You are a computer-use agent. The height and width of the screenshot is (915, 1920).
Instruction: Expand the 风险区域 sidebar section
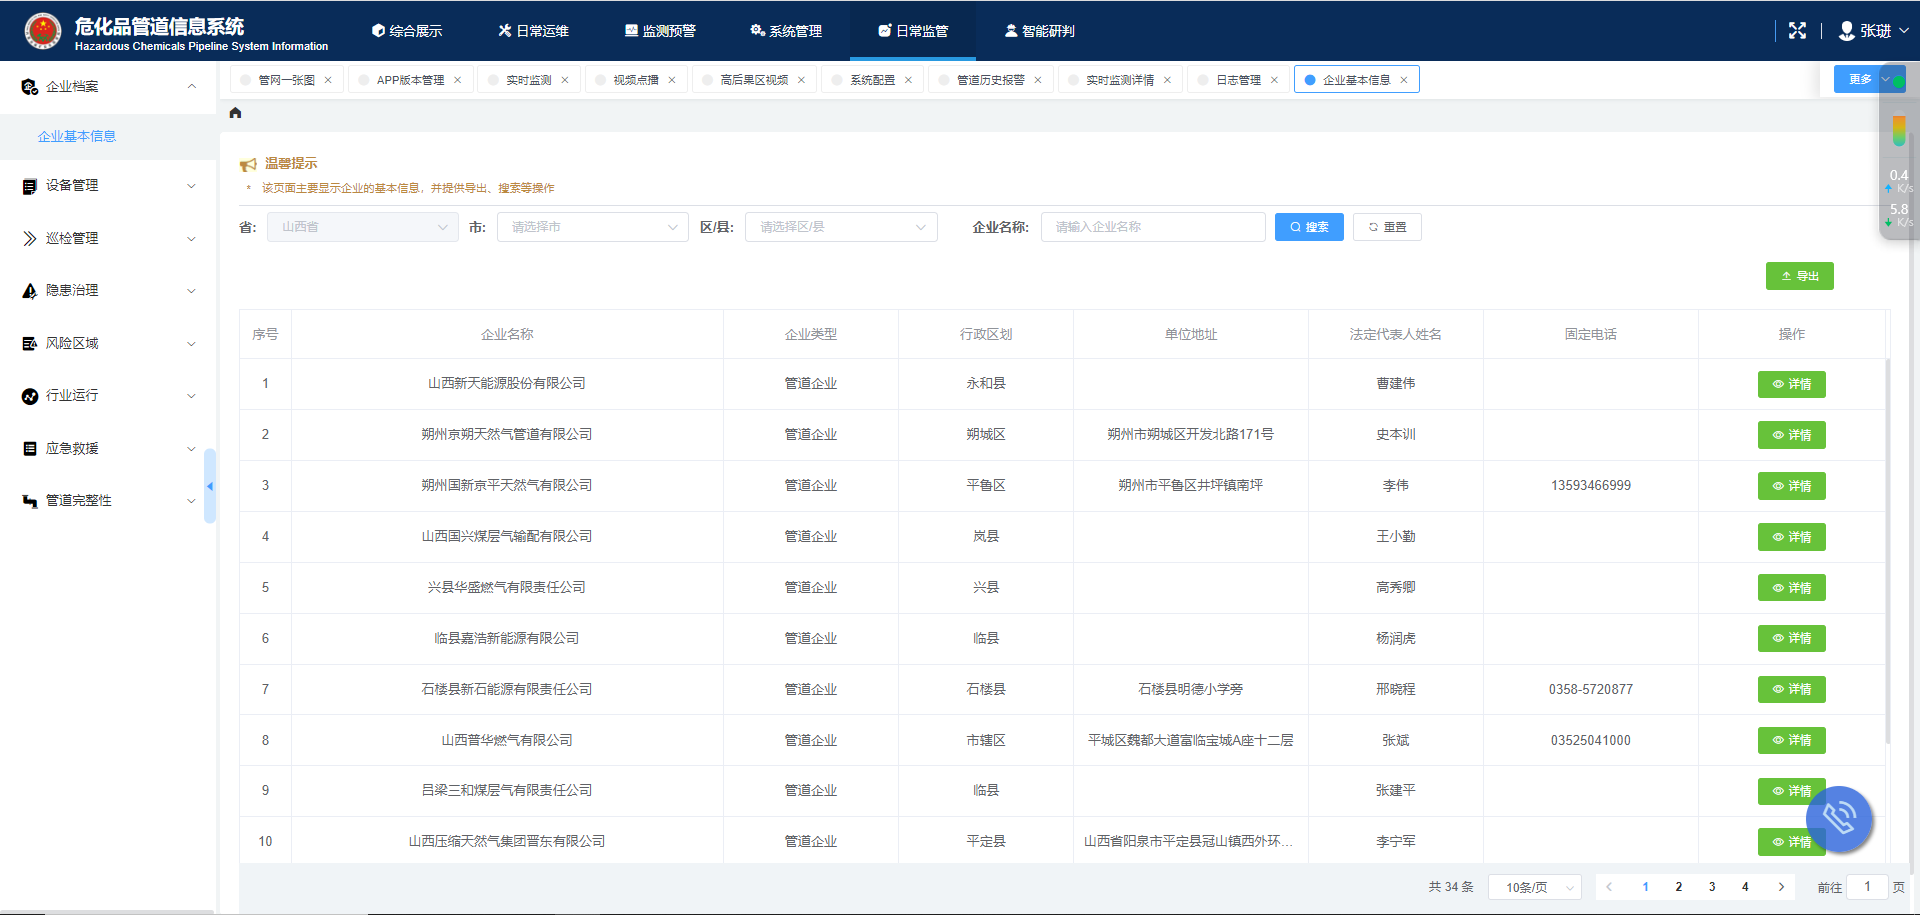tap(108, 343)
